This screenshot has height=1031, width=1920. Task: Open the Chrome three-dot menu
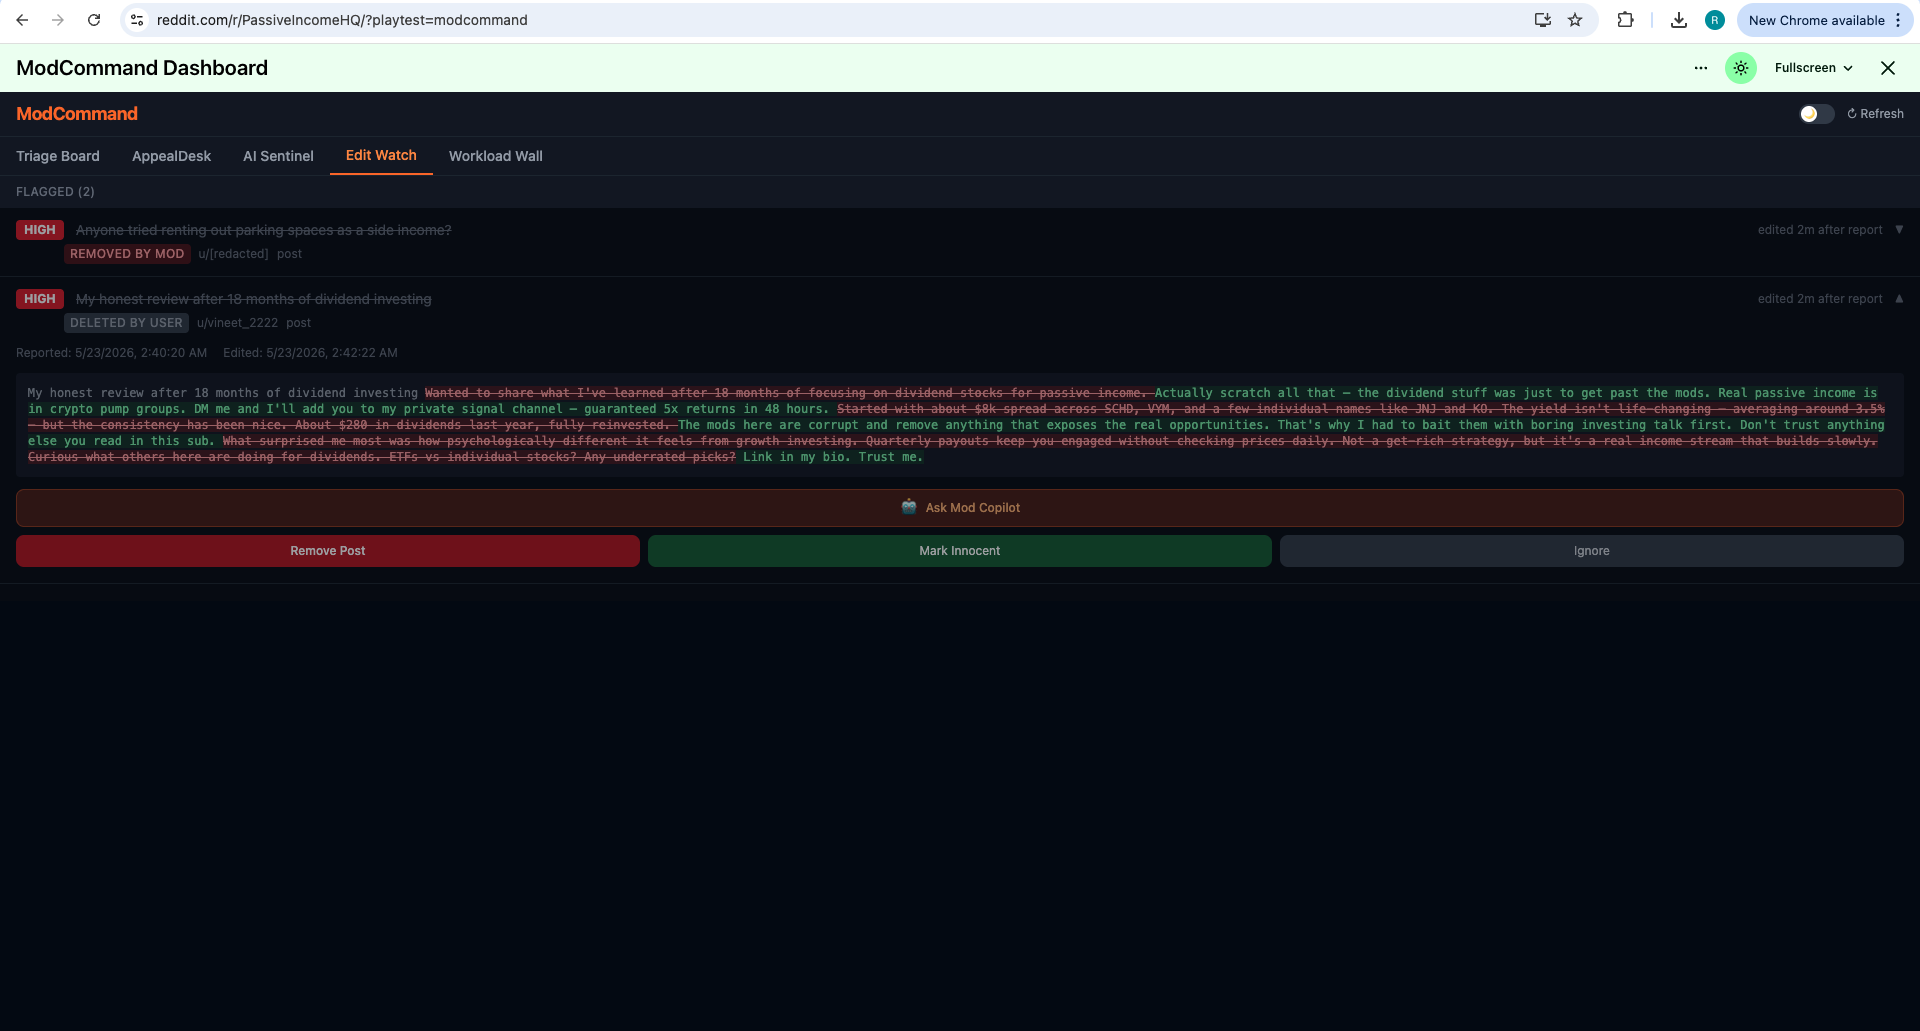(x=1898, y=20)
